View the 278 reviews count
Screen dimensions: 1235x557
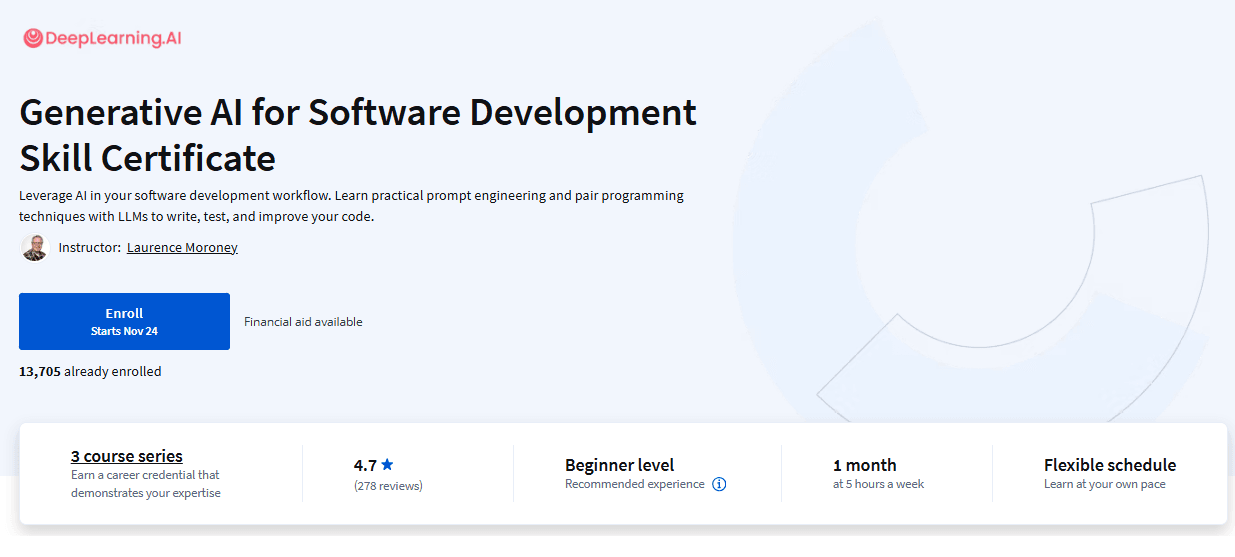388,486
